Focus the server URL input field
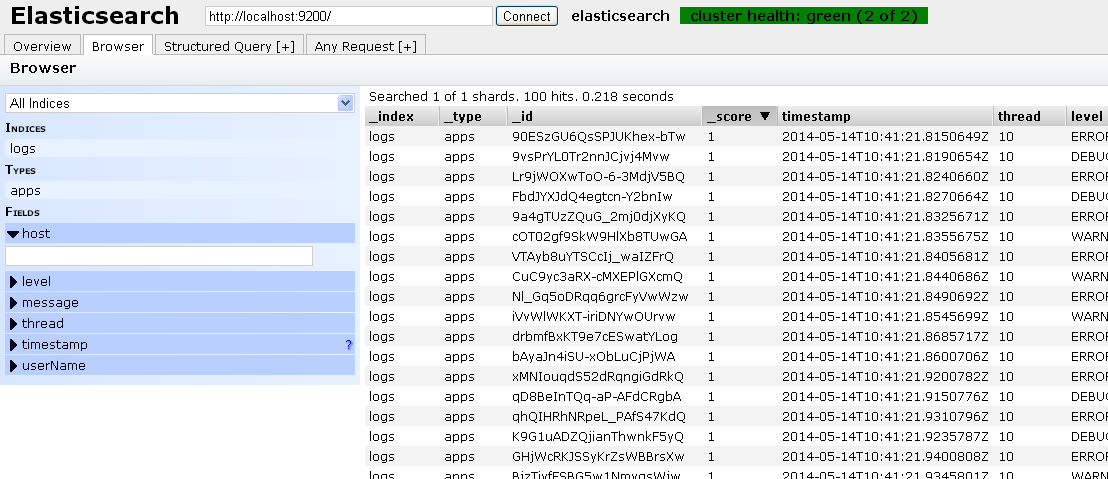The width and height of the screenshot is (1108, 479). 348,16
